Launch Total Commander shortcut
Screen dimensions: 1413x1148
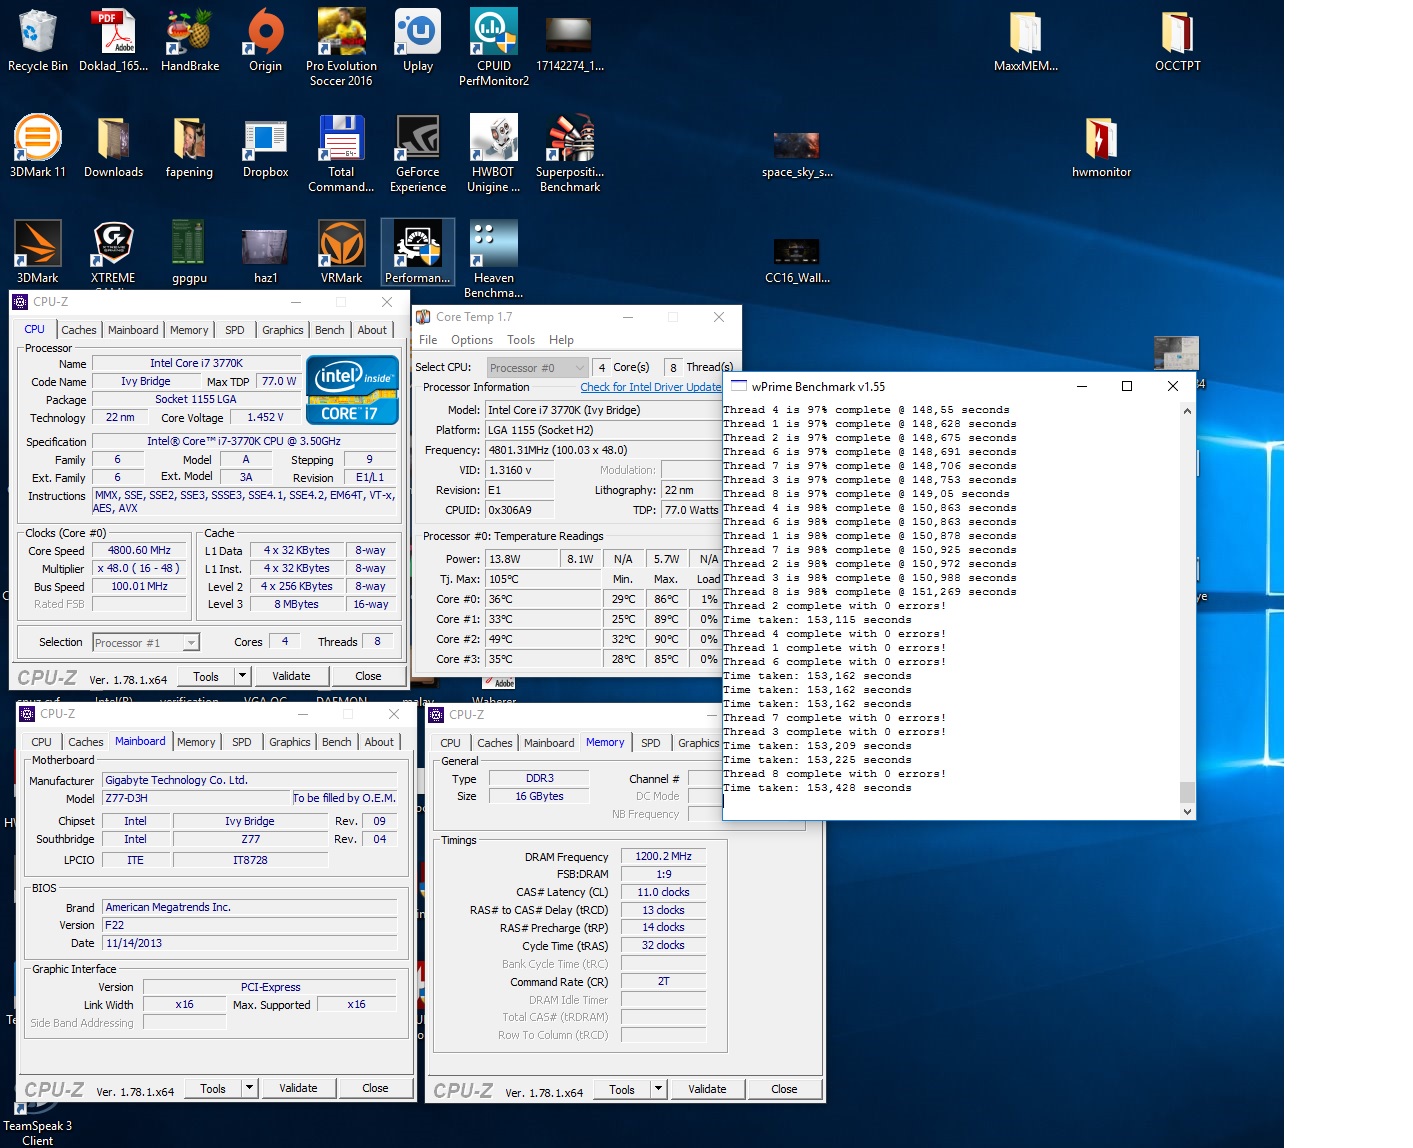click(341, 153)
